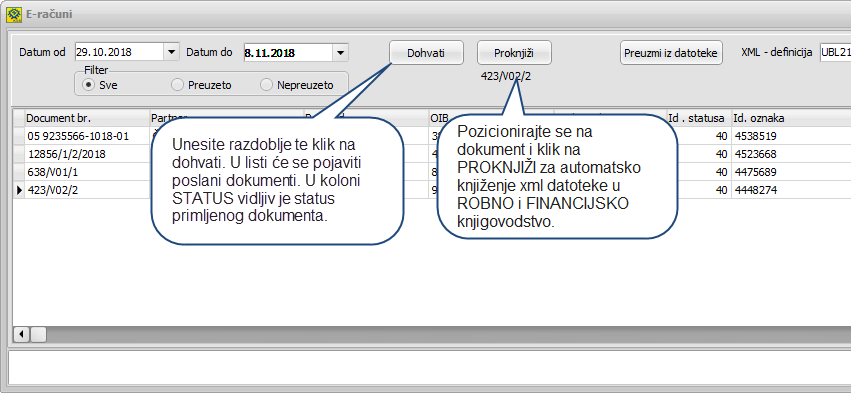Click Id. oznaka cell 4475689
851x393 pixels.
791,172
